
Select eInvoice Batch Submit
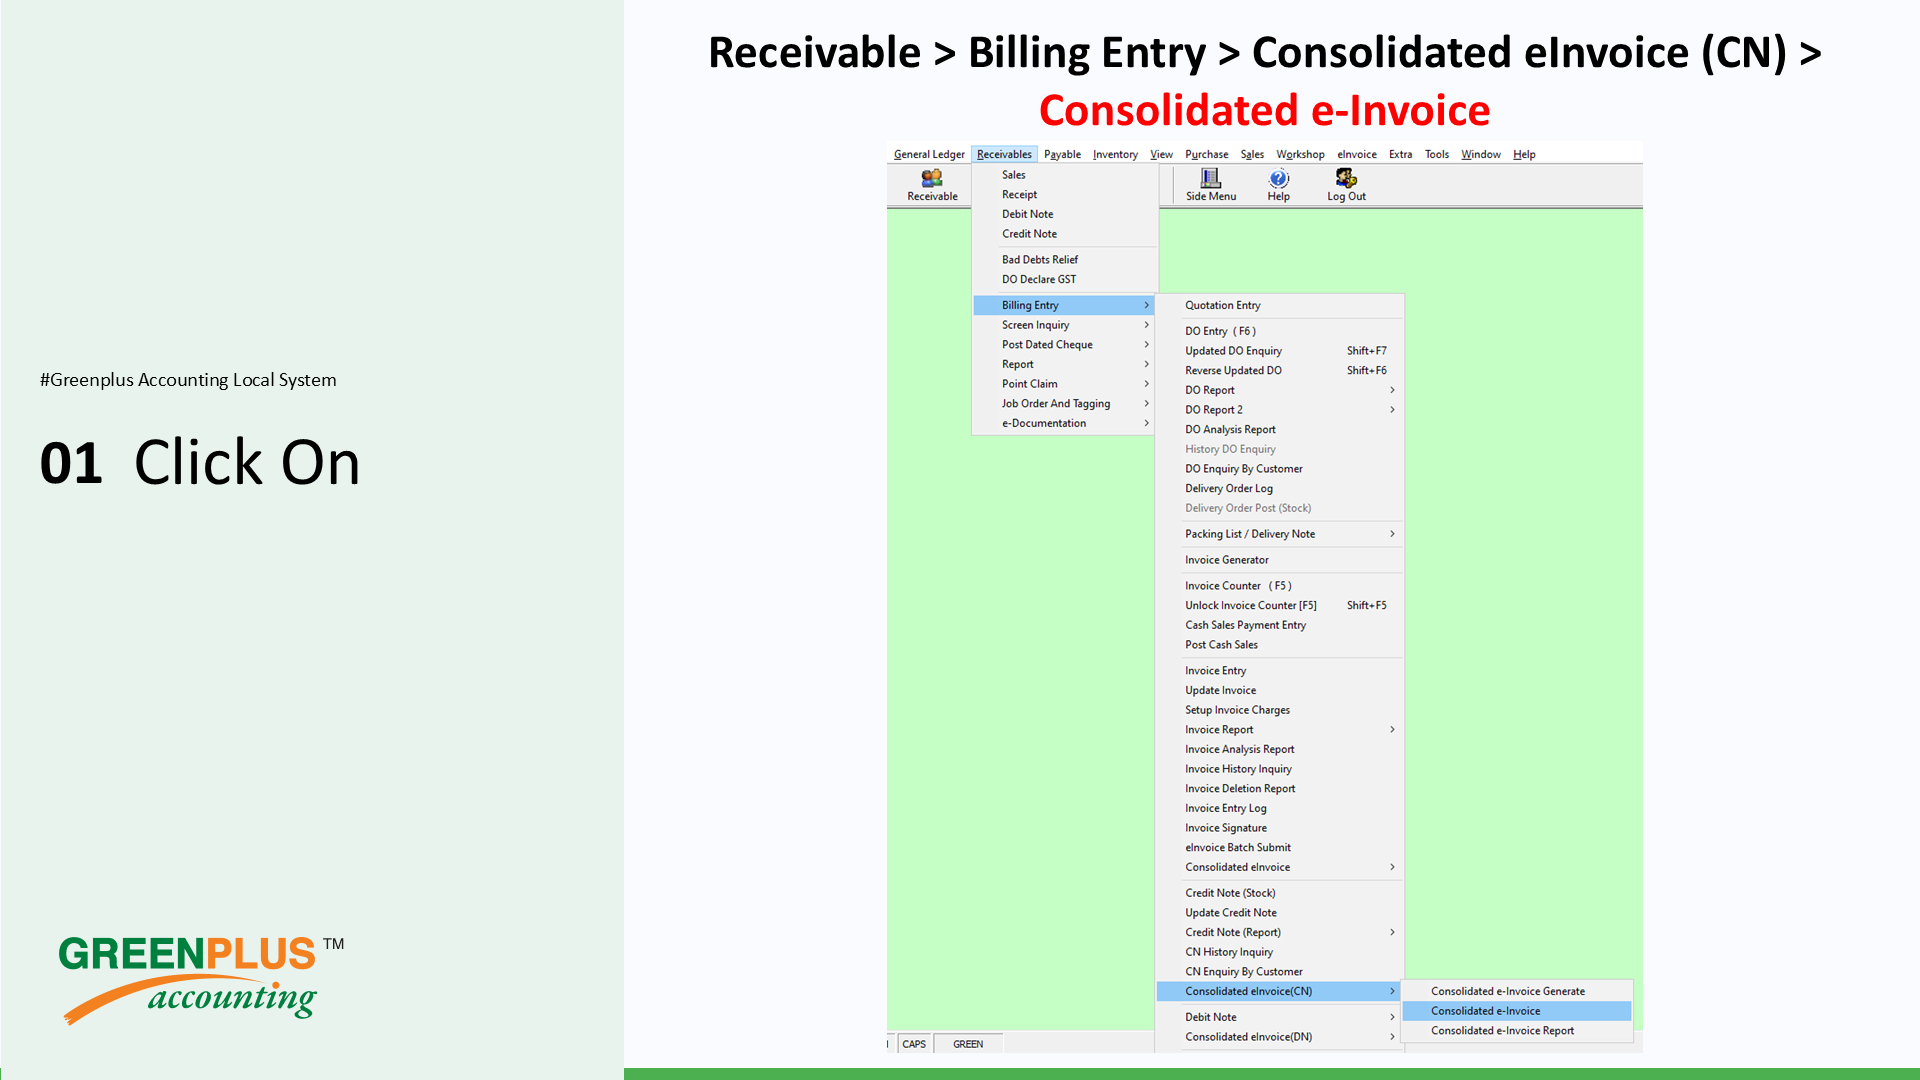tap(1280, 848)
